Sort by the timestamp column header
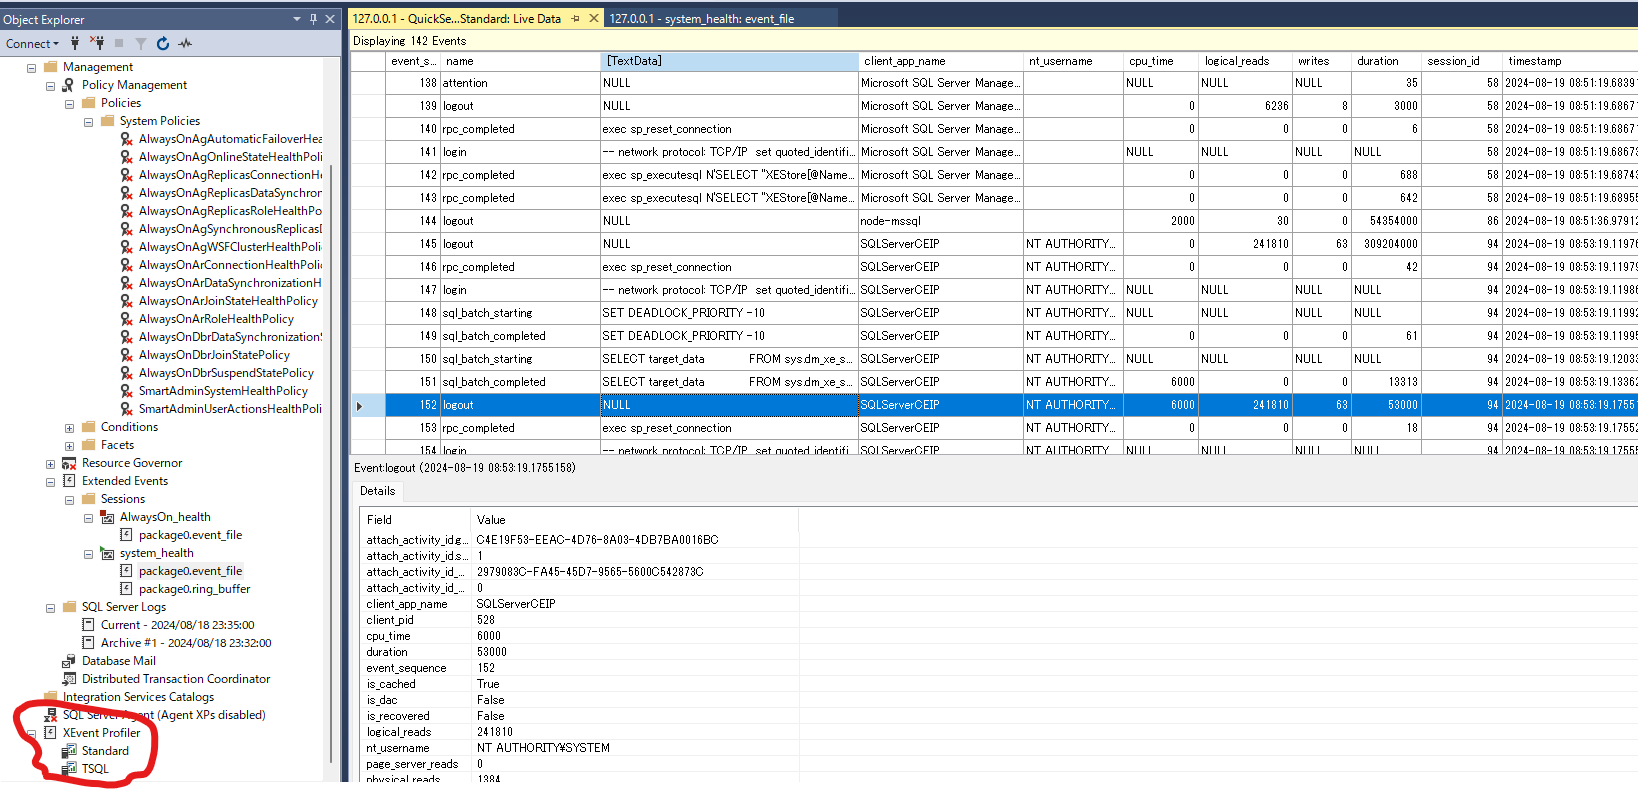 point(1569,61)
